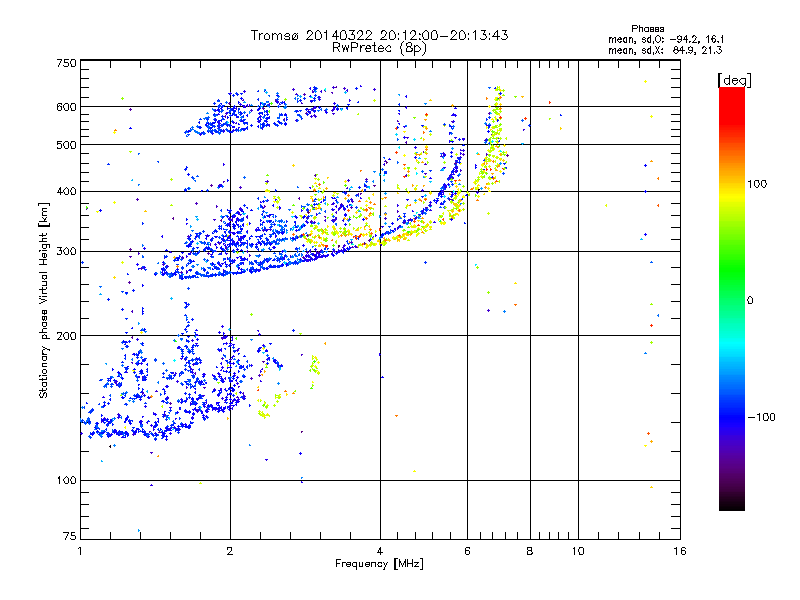Screen dimensions: 800x600
Task: Click the colorbar tick label '100'
Action: tap(757, 184)
